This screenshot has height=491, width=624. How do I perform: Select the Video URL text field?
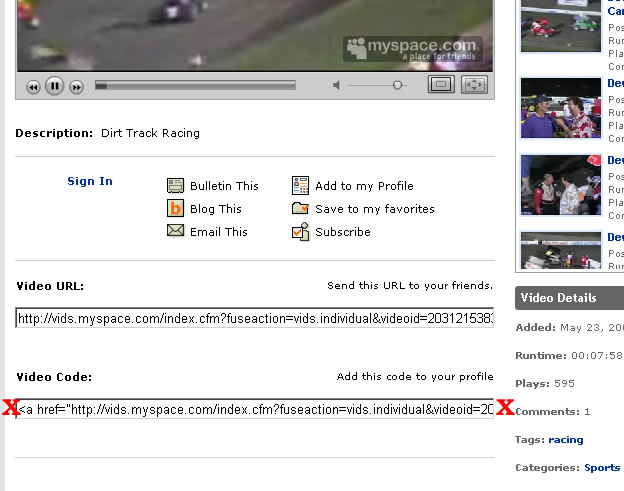[x=255, y=318]
